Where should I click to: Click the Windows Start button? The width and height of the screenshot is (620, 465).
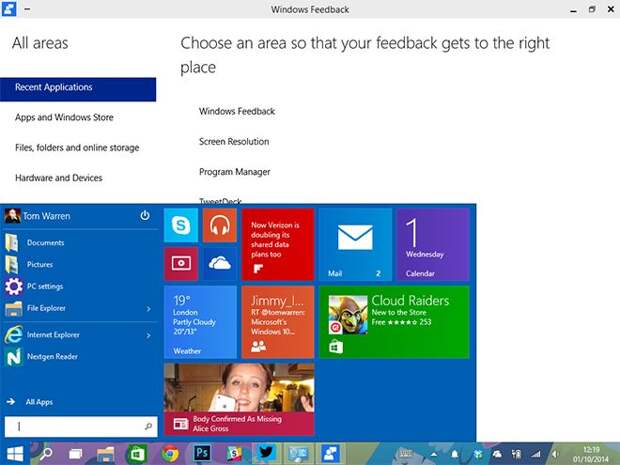[15, 454]
